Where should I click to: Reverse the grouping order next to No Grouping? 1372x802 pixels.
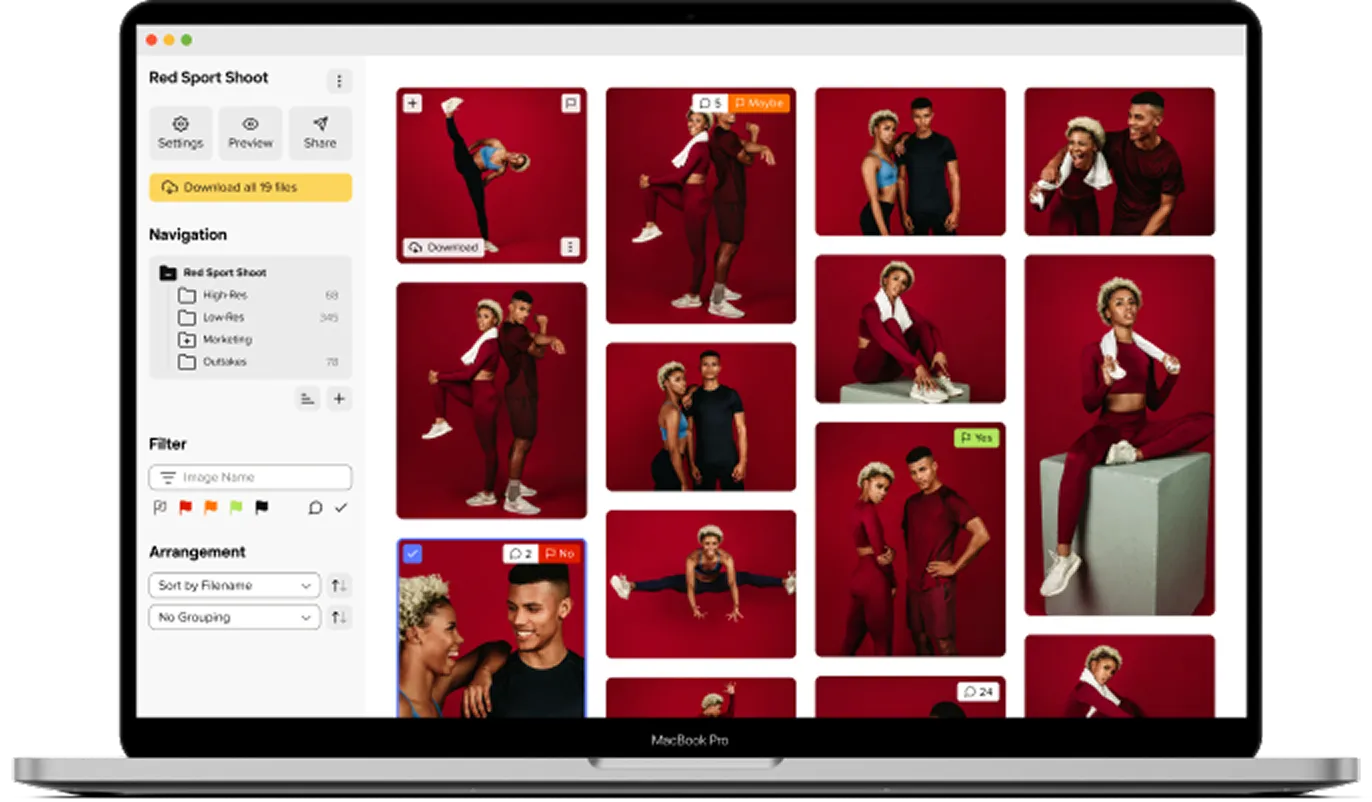[x=339, y=617]
